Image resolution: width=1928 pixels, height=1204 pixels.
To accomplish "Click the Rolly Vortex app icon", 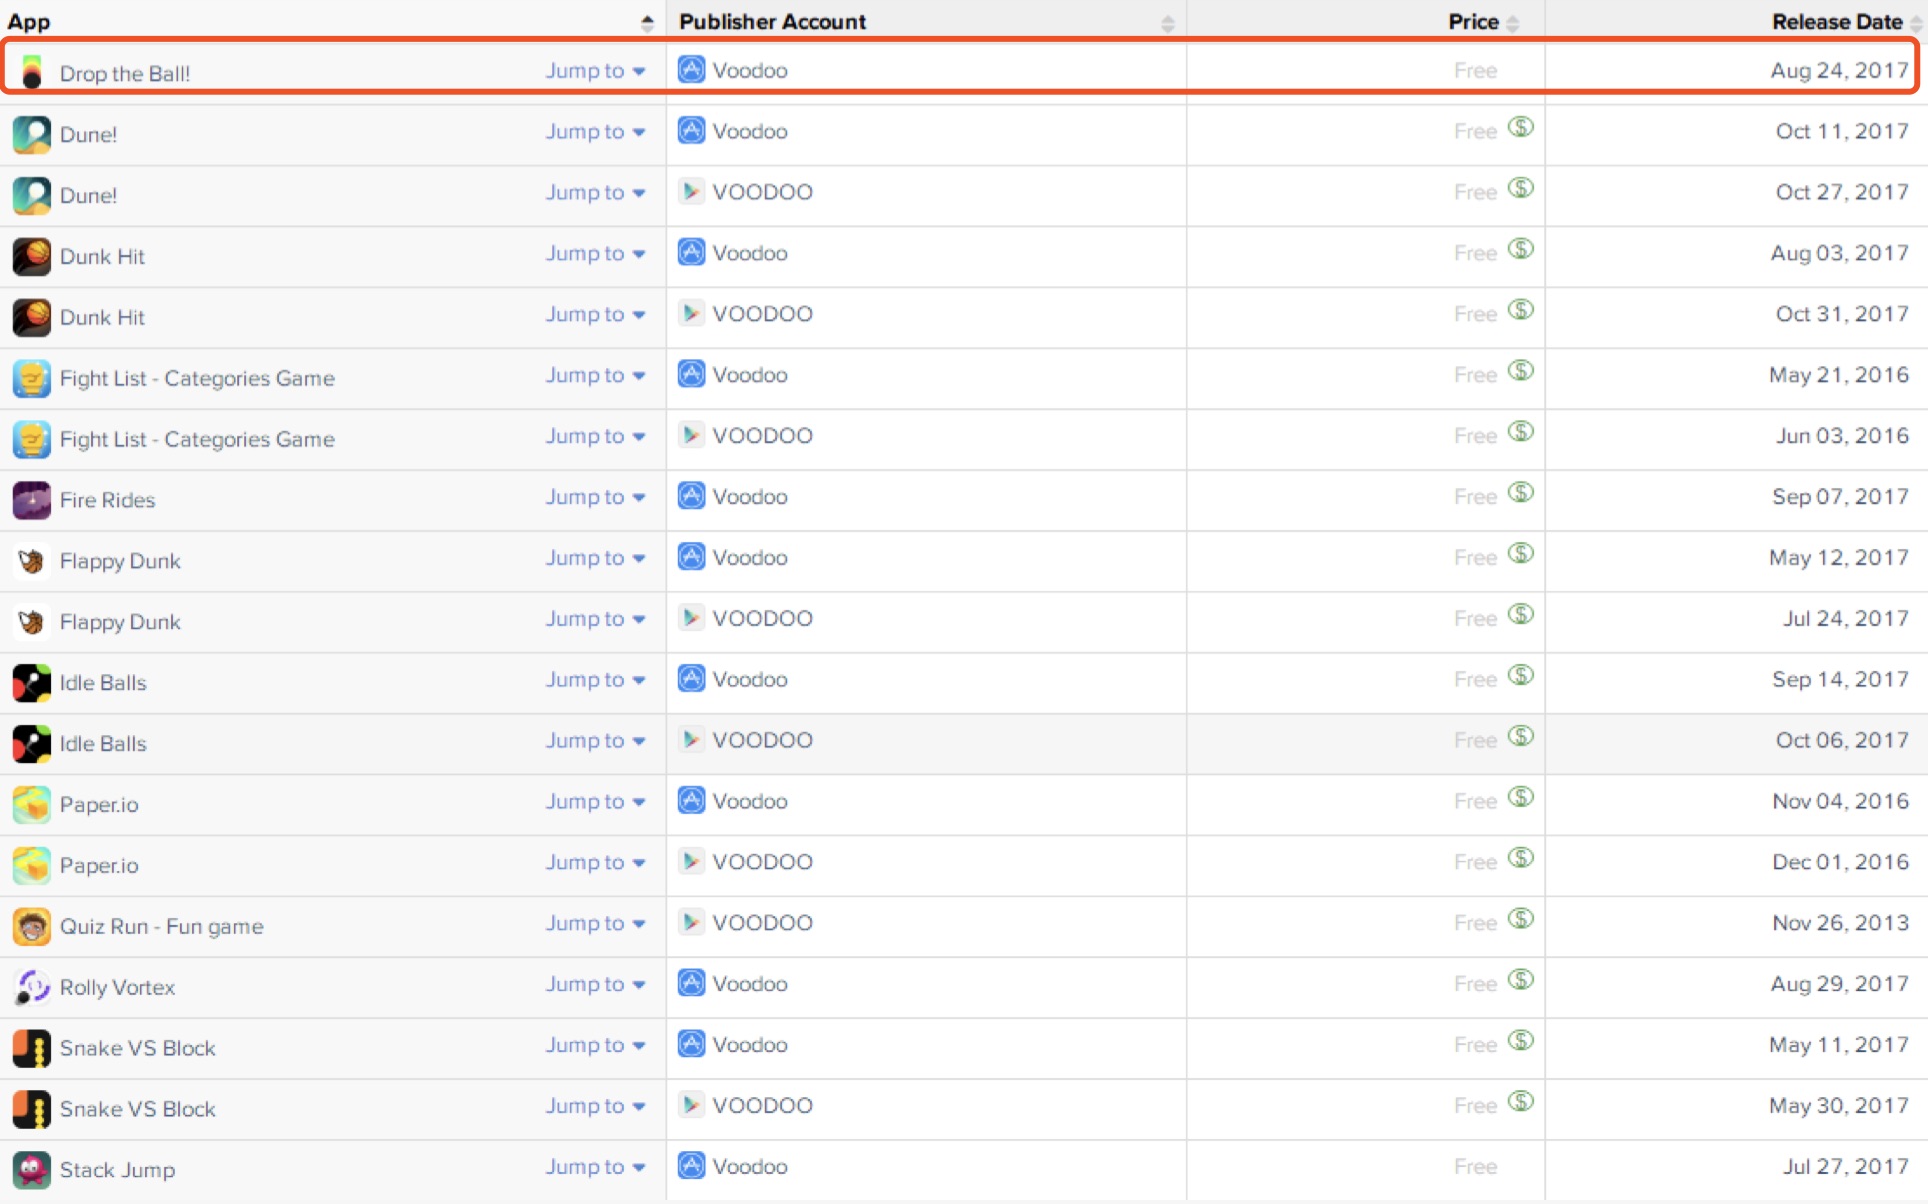I will click(32, 987).
